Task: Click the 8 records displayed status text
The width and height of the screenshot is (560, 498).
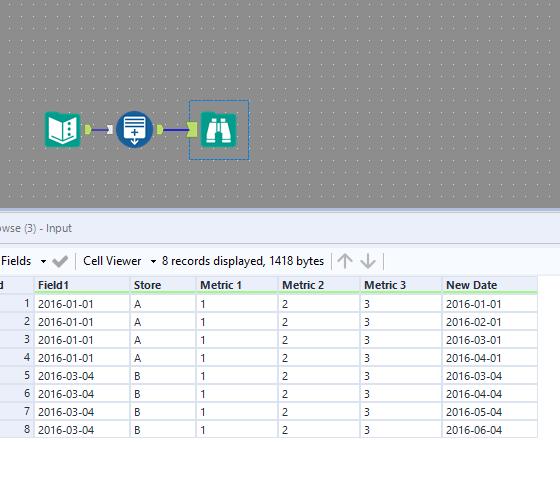Action: click(x=243, y=261)
